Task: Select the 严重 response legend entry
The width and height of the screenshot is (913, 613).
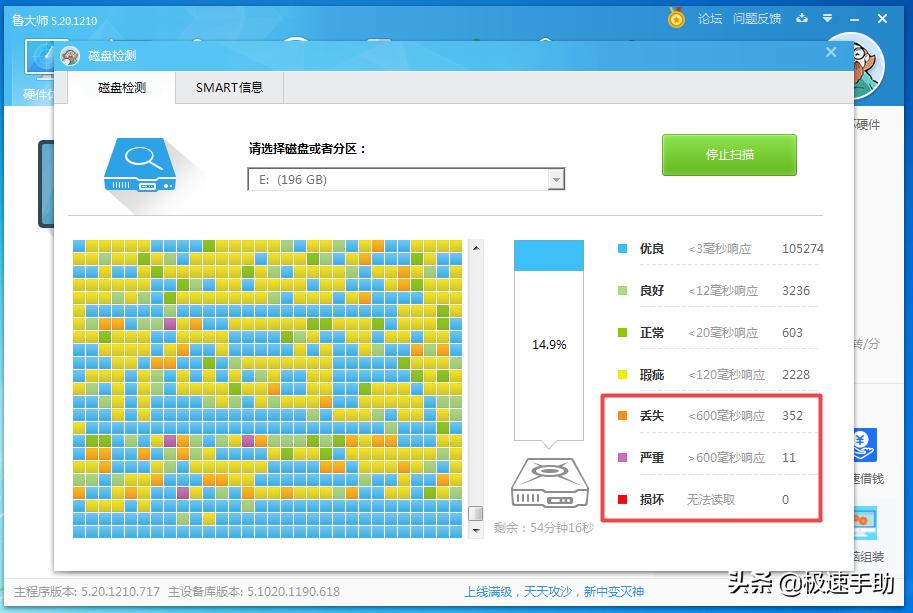Action: (652, 457)
